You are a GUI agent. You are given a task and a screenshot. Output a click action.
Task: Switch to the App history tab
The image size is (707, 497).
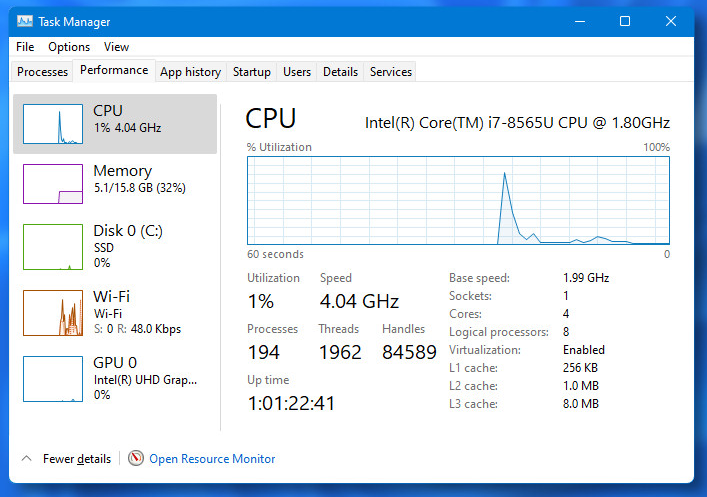[x=190, y=72]
